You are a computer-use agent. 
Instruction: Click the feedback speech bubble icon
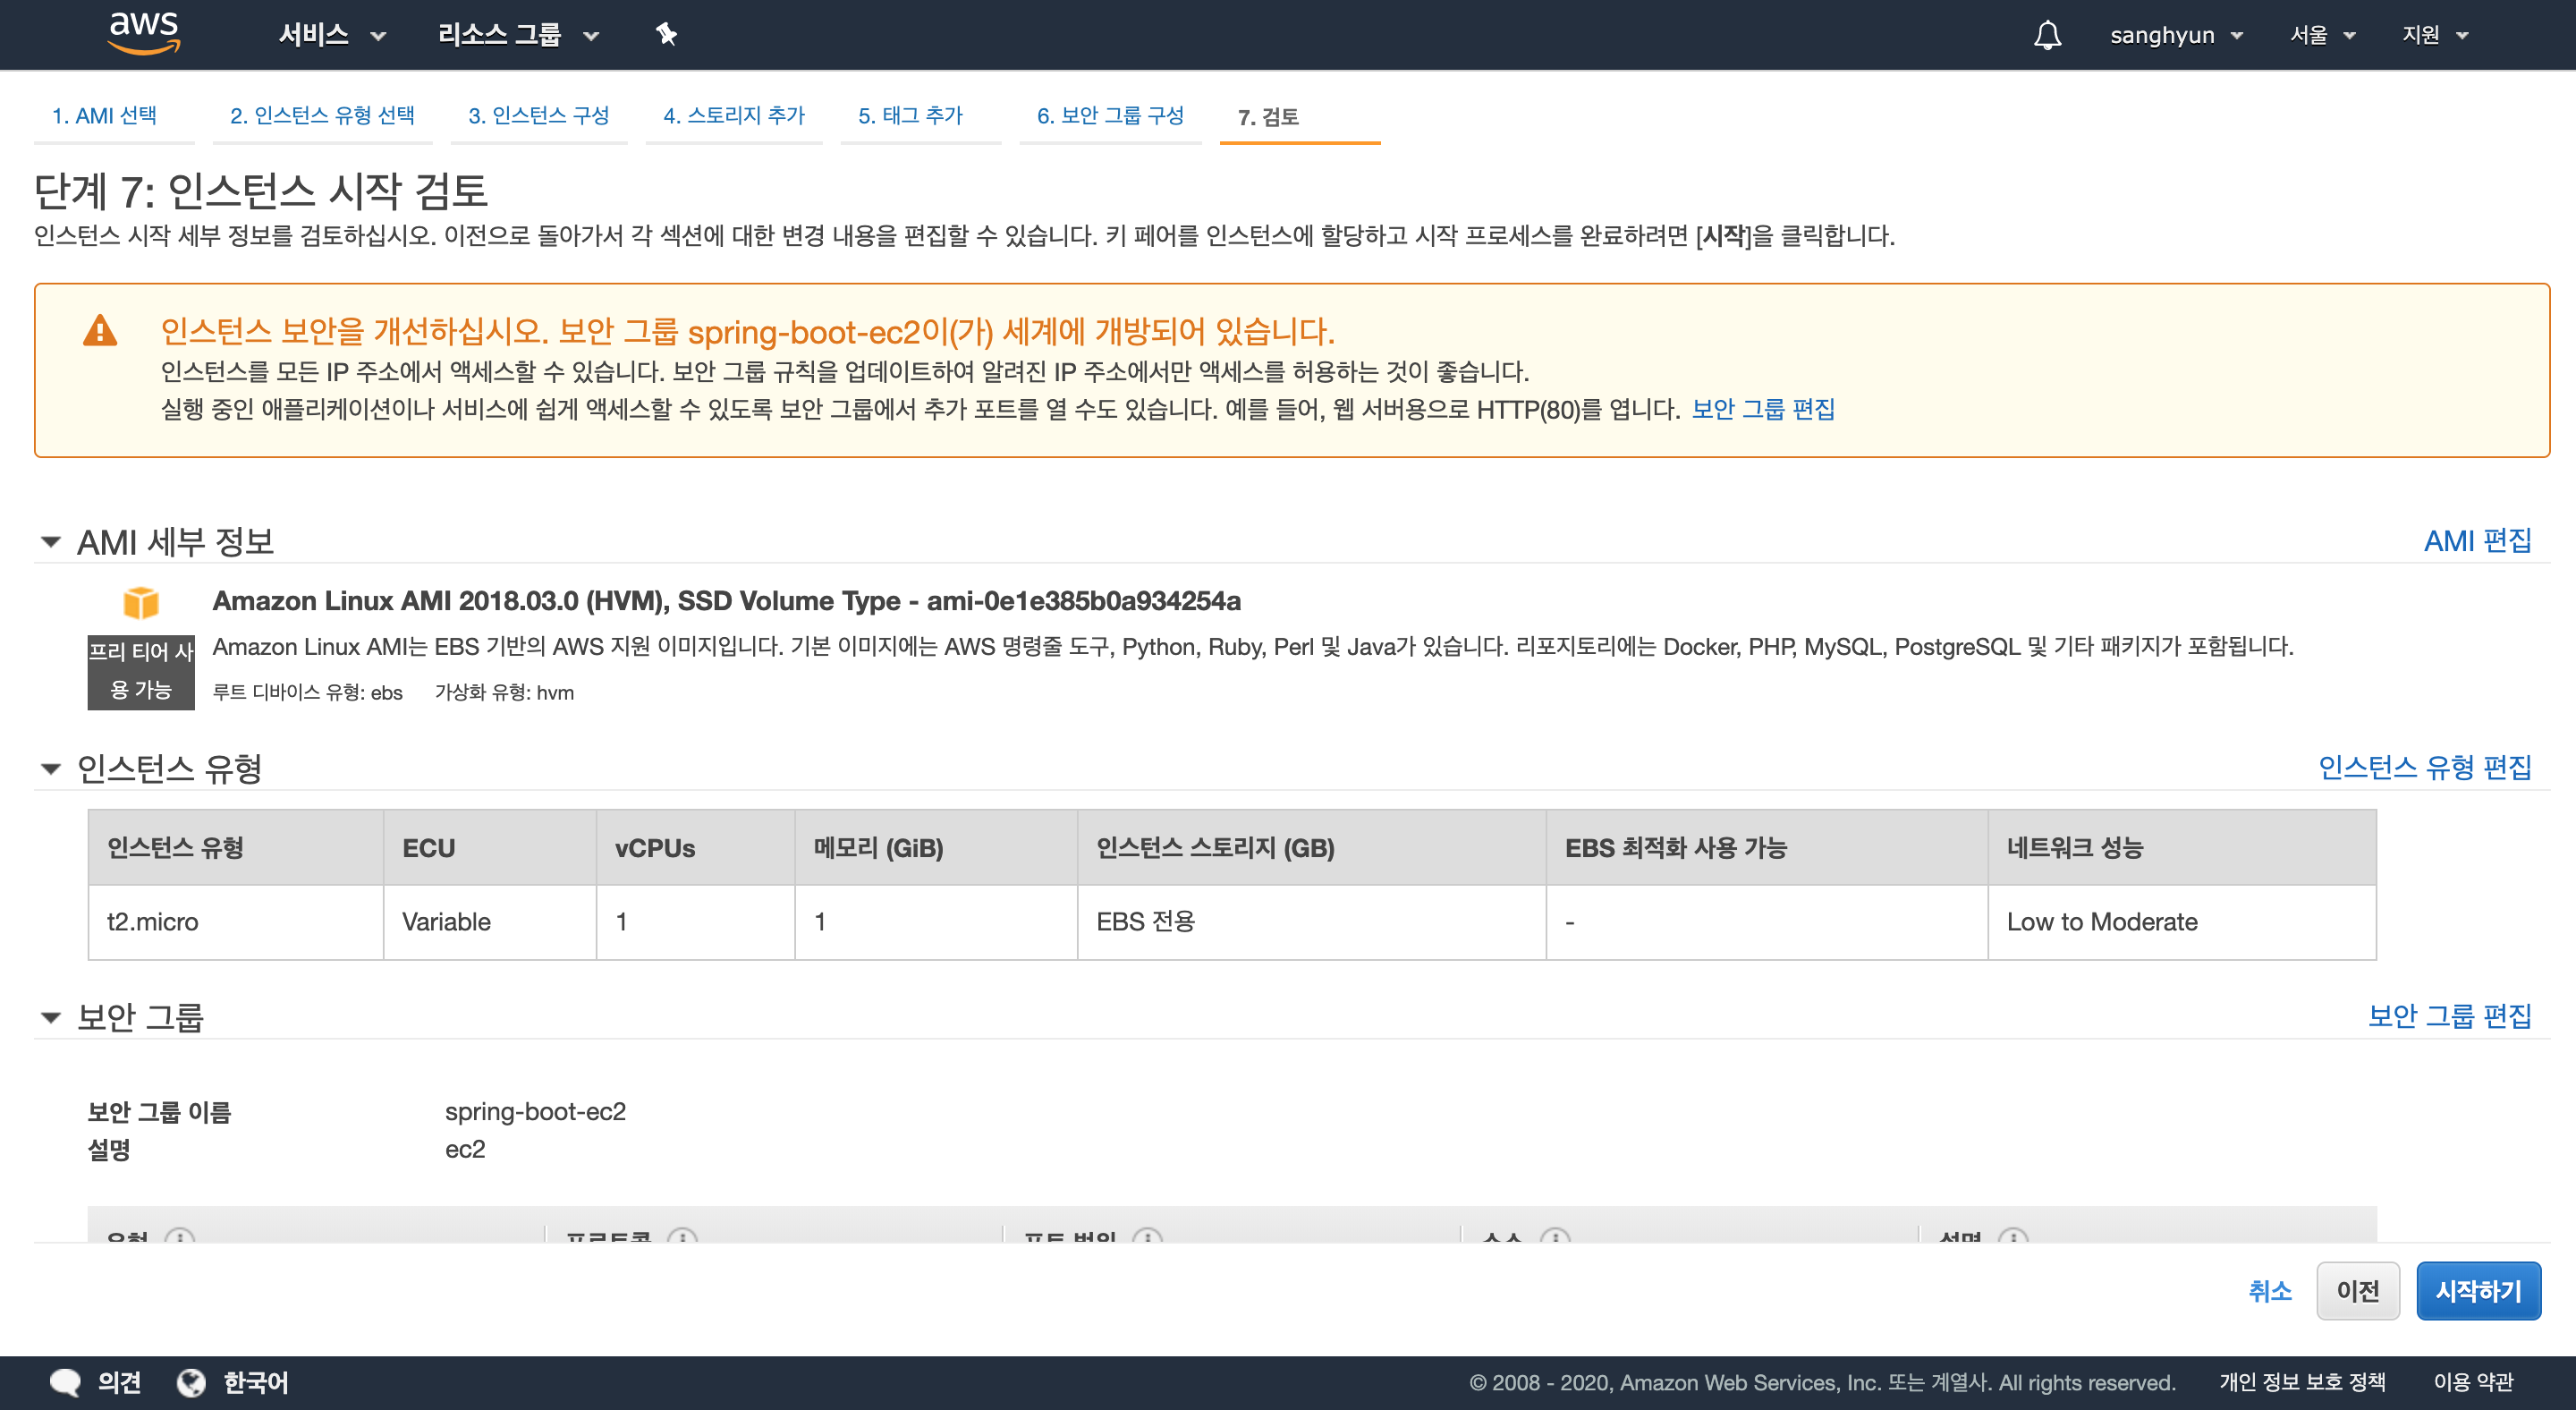[x=66, y=1382]
